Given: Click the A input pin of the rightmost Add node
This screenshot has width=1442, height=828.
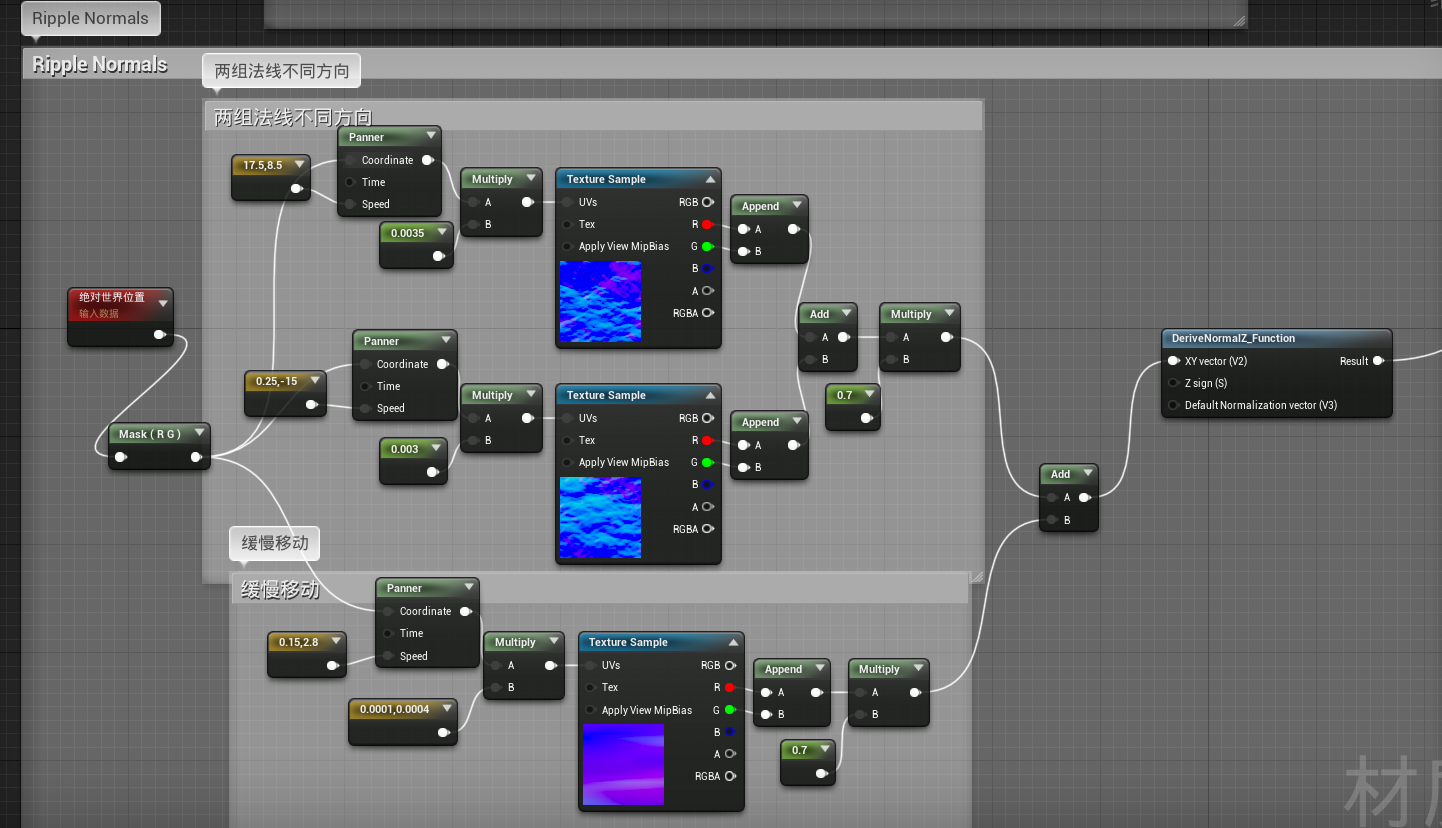Looking at the screenshot, I should [1050, 497].
